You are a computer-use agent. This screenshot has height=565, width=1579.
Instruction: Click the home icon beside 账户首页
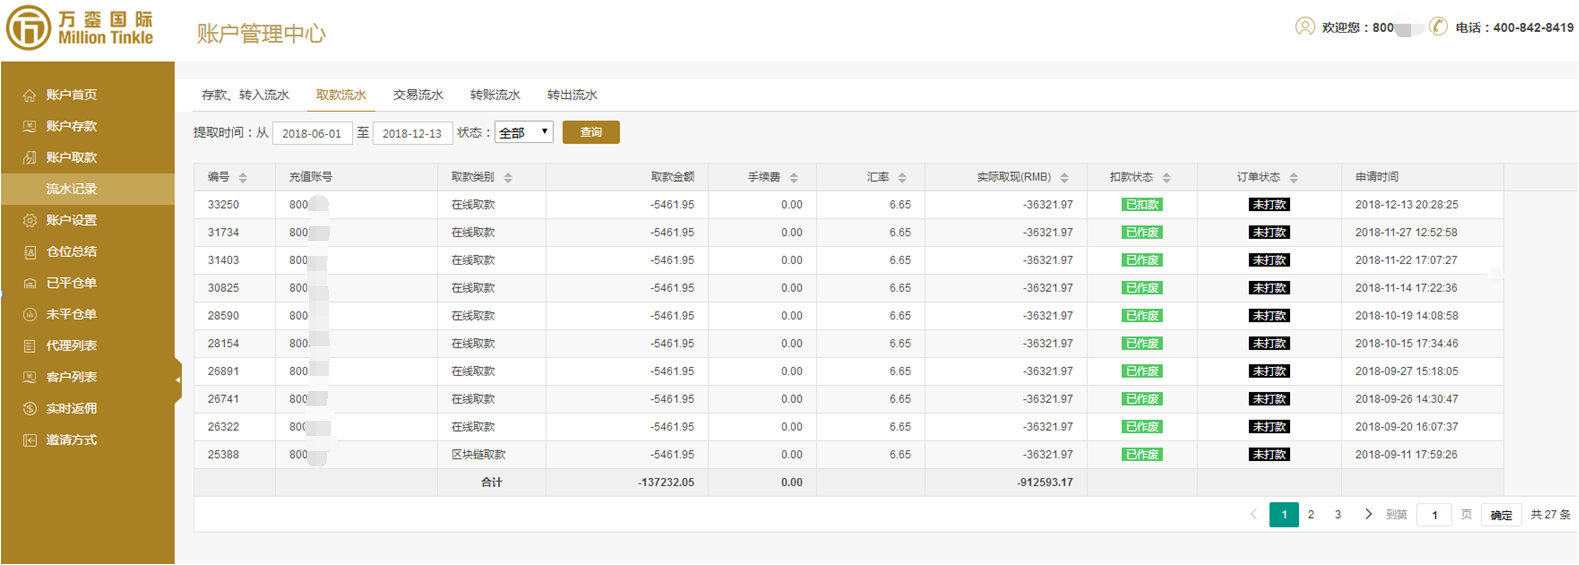[29, 95]
